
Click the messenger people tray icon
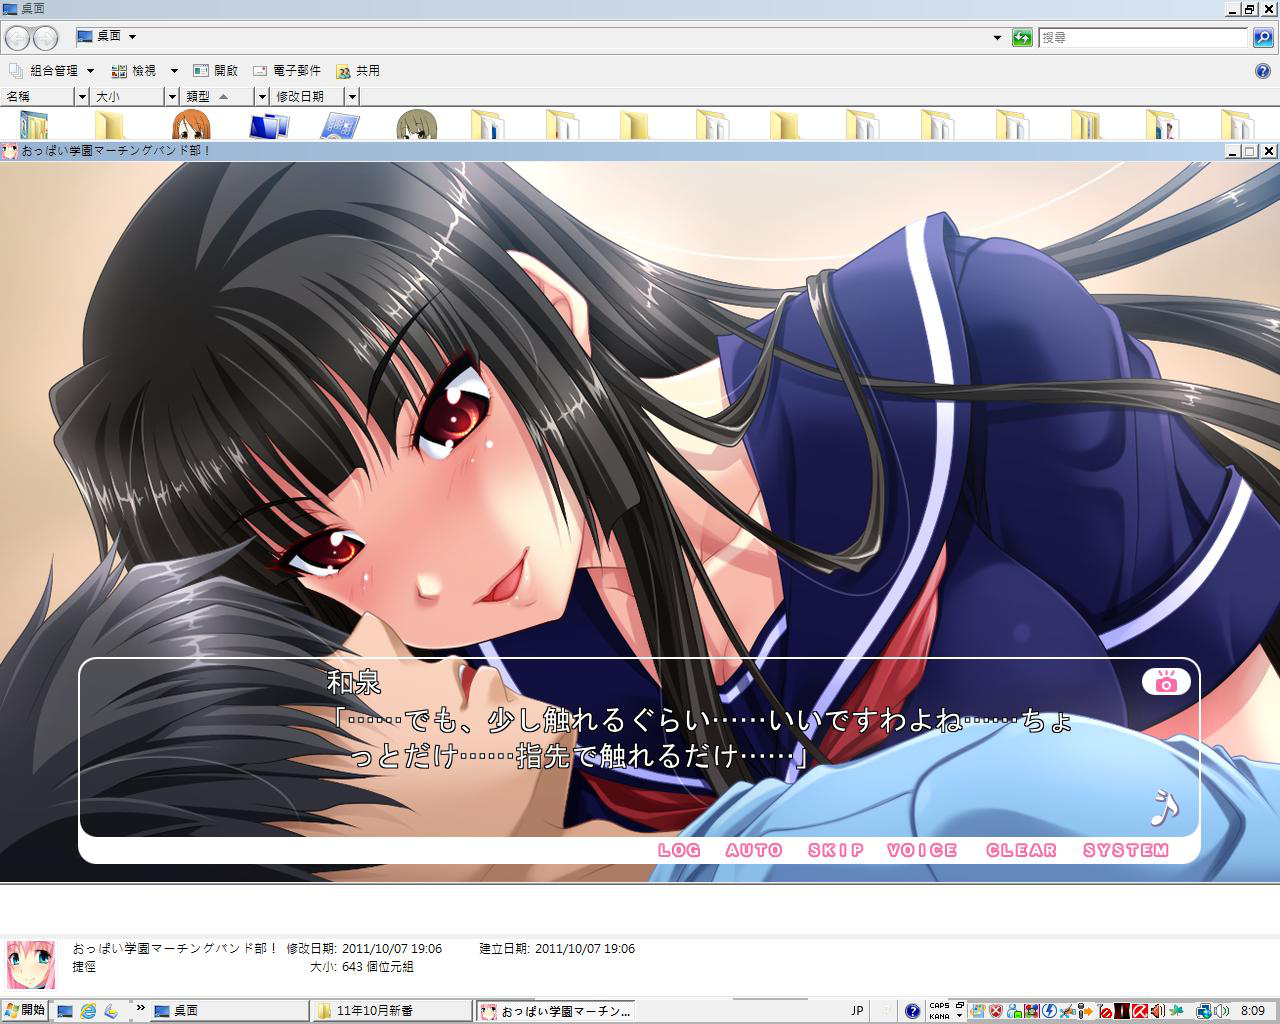pyautogui.click(x=1014, y=1011)
